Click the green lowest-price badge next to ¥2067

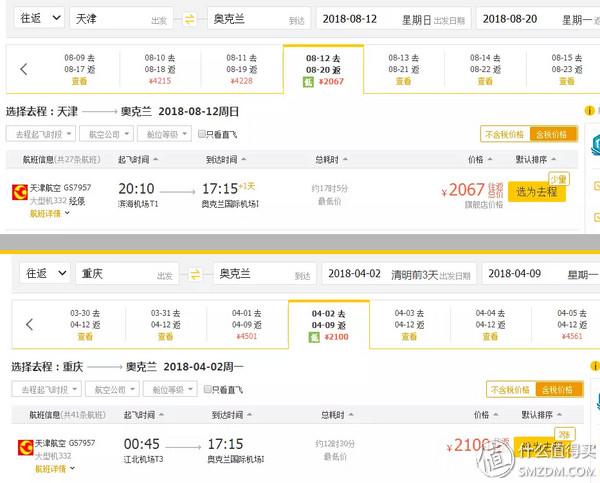click(308, 82)
